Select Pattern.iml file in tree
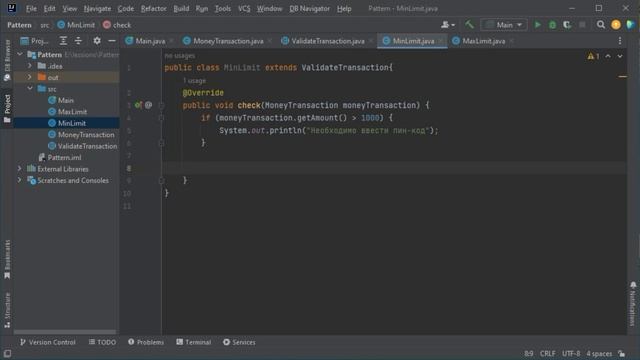This screenshot has height=360, width=640. pos(64,157)
